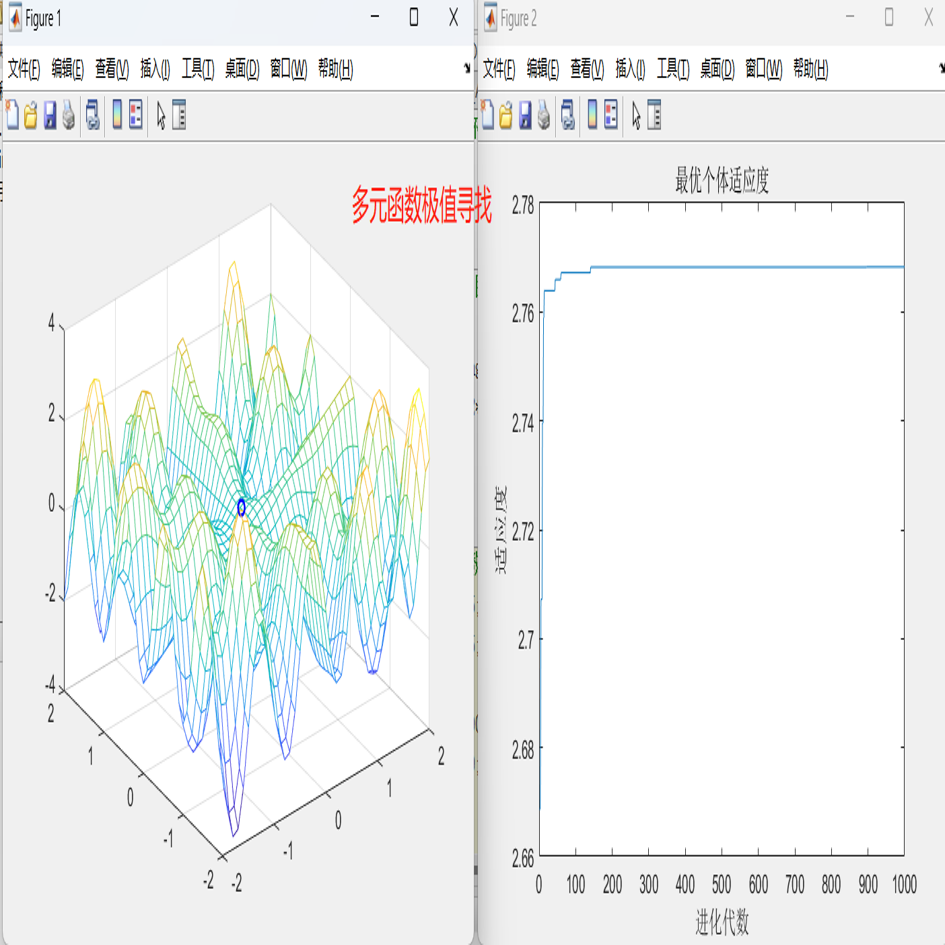Click y-axis label 适应度 in Figure 2
Viewport: 945px width, 945px height.
[x=500, y=530]
